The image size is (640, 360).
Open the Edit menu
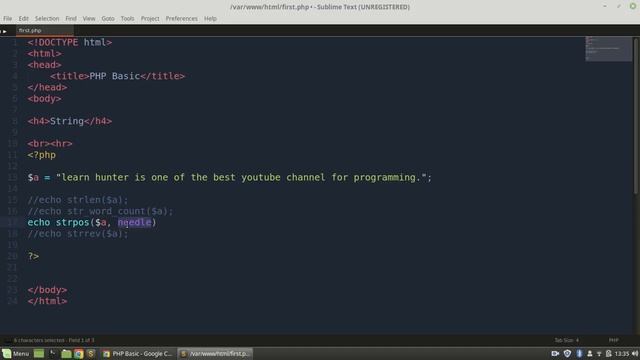pyautogui.click(x=23, y=18)
